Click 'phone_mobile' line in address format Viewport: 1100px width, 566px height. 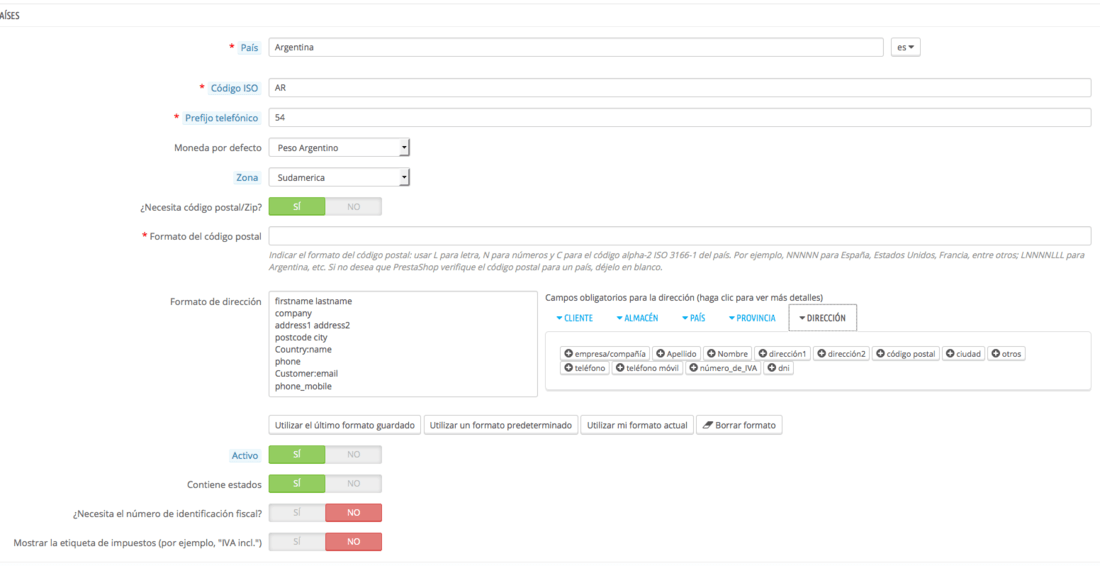(x=303, y=386)
